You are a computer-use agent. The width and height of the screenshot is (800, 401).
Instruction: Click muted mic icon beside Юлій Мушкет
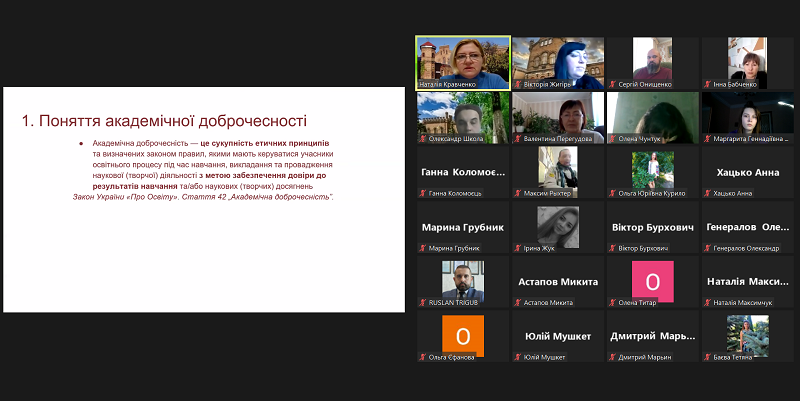518,357
